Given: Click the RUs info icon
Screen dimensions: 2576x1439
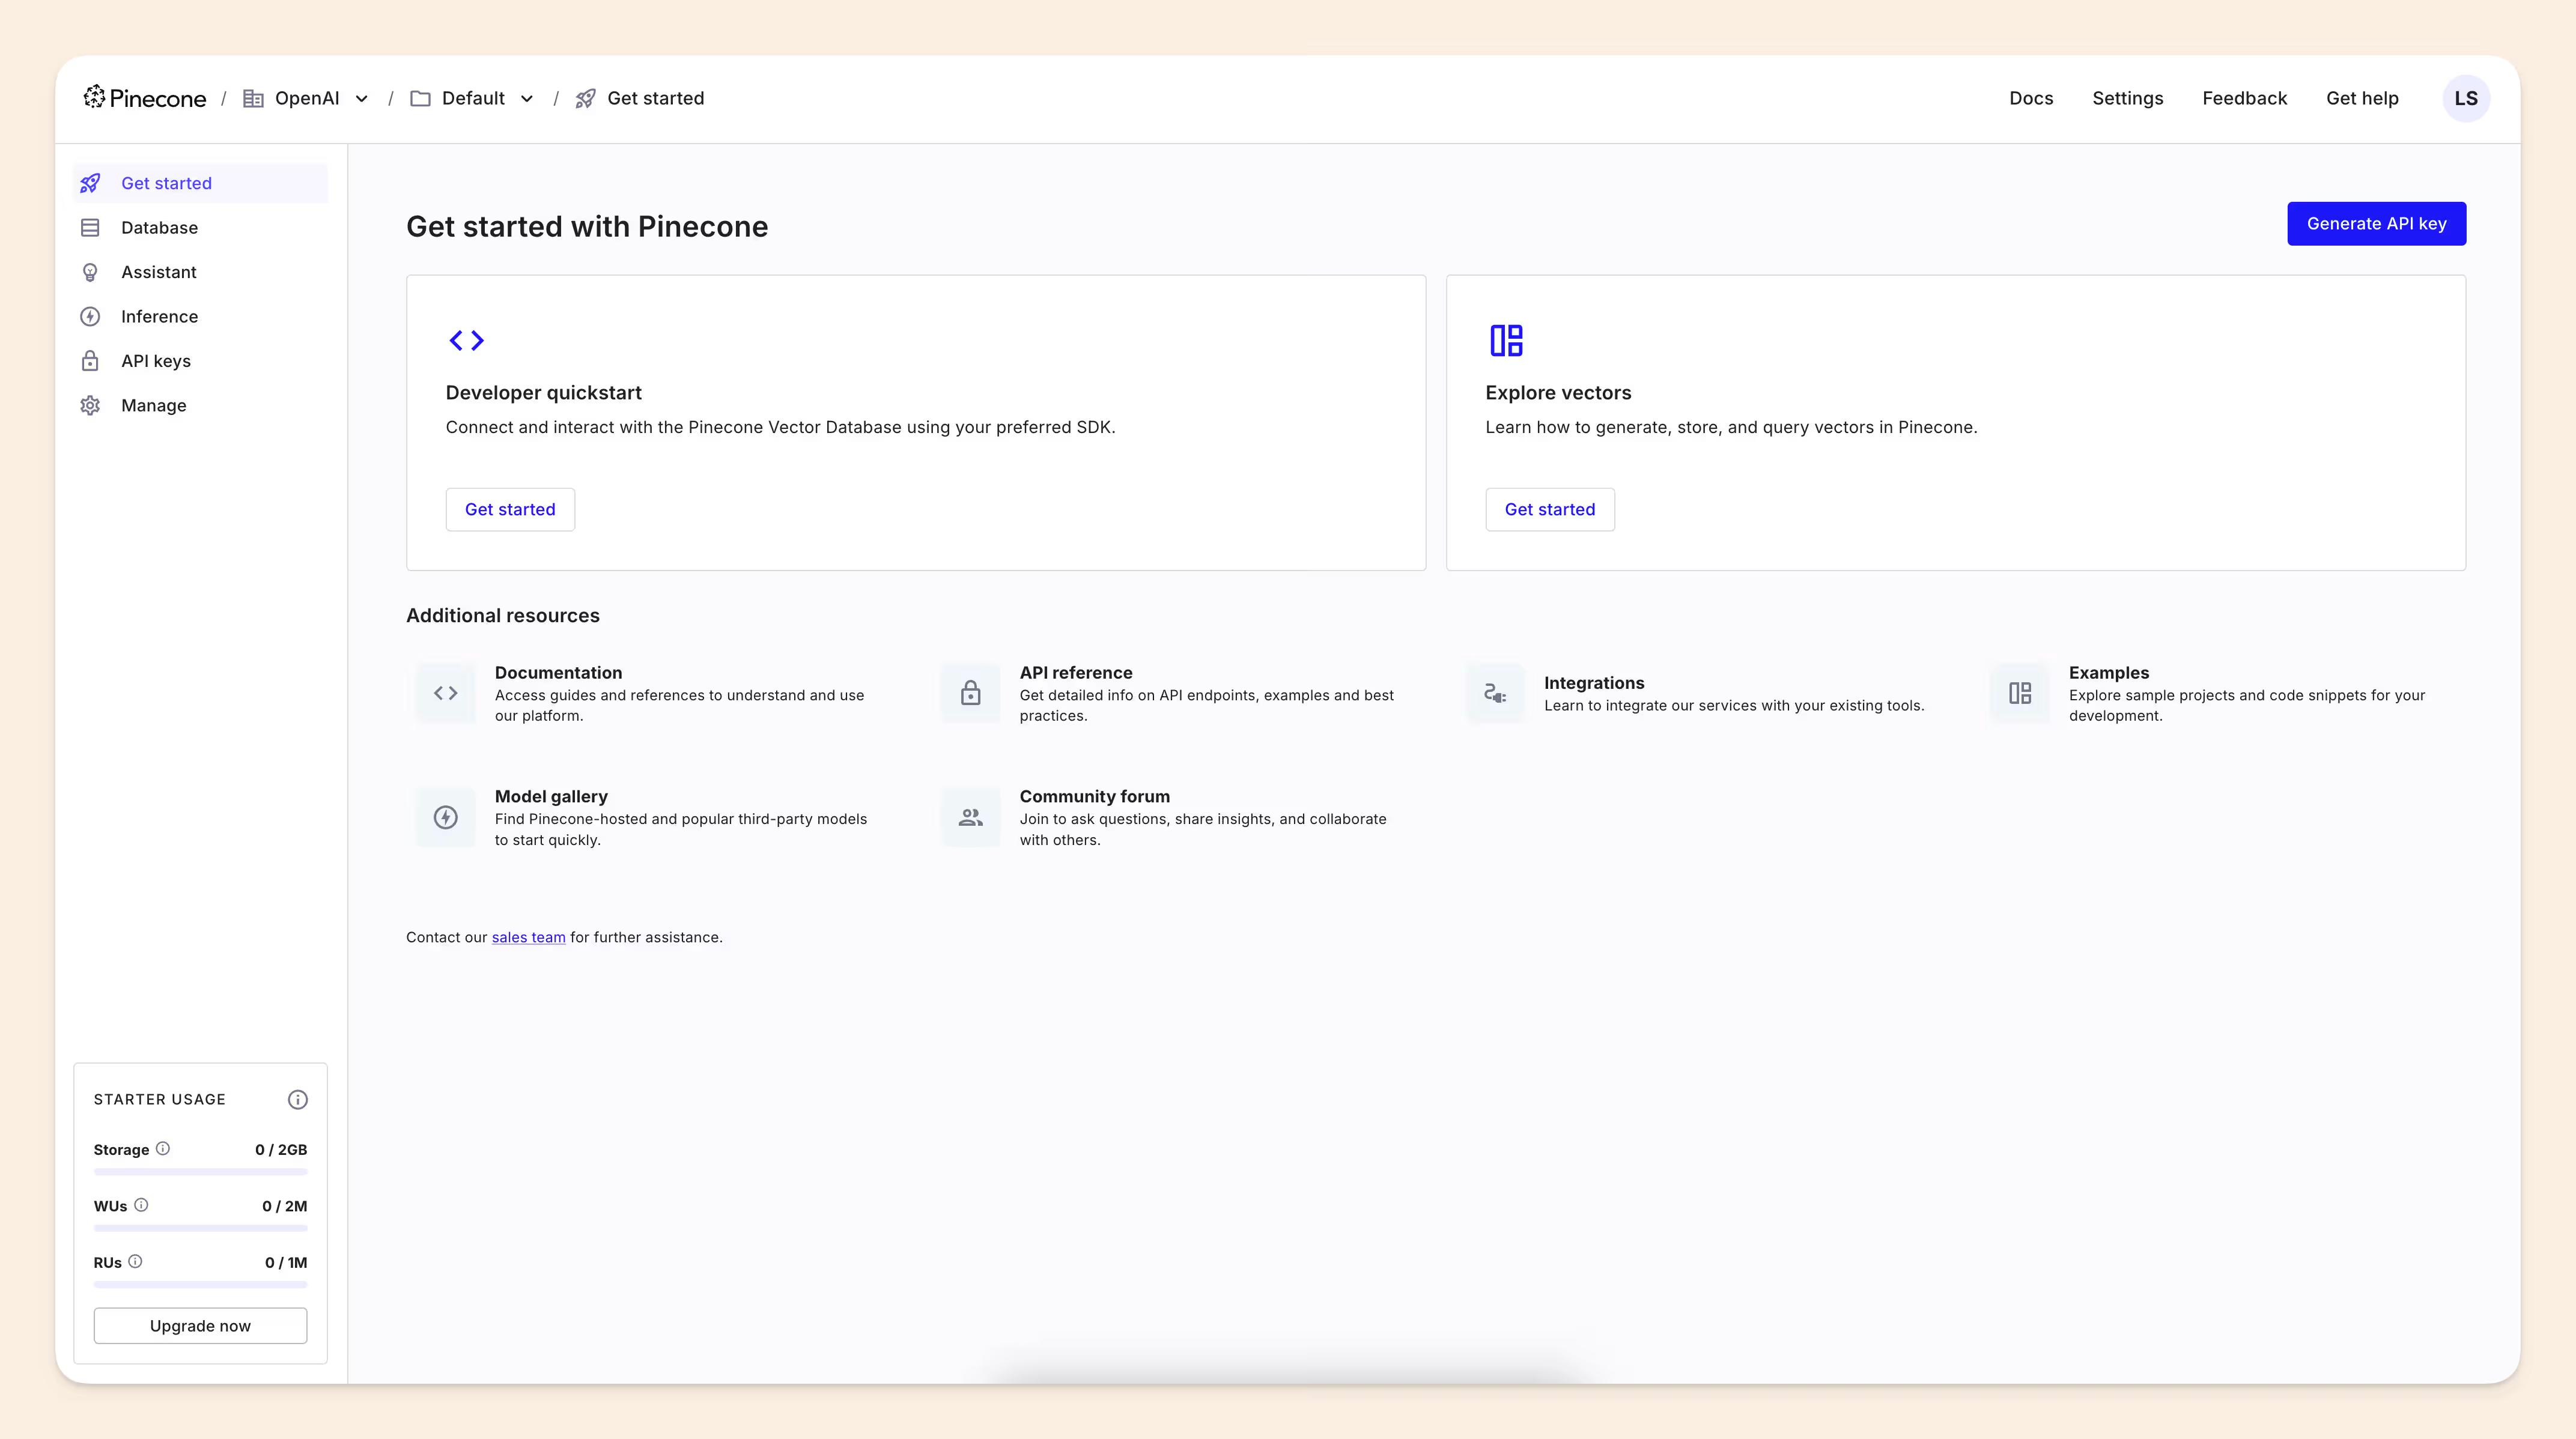Looking at the screenshot, I should [x=135, y=1261].
